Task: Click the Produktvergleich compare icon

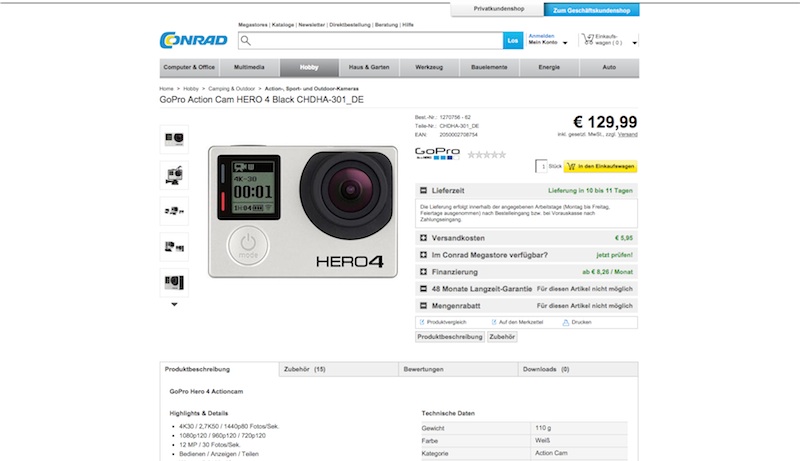Action: 422,322
